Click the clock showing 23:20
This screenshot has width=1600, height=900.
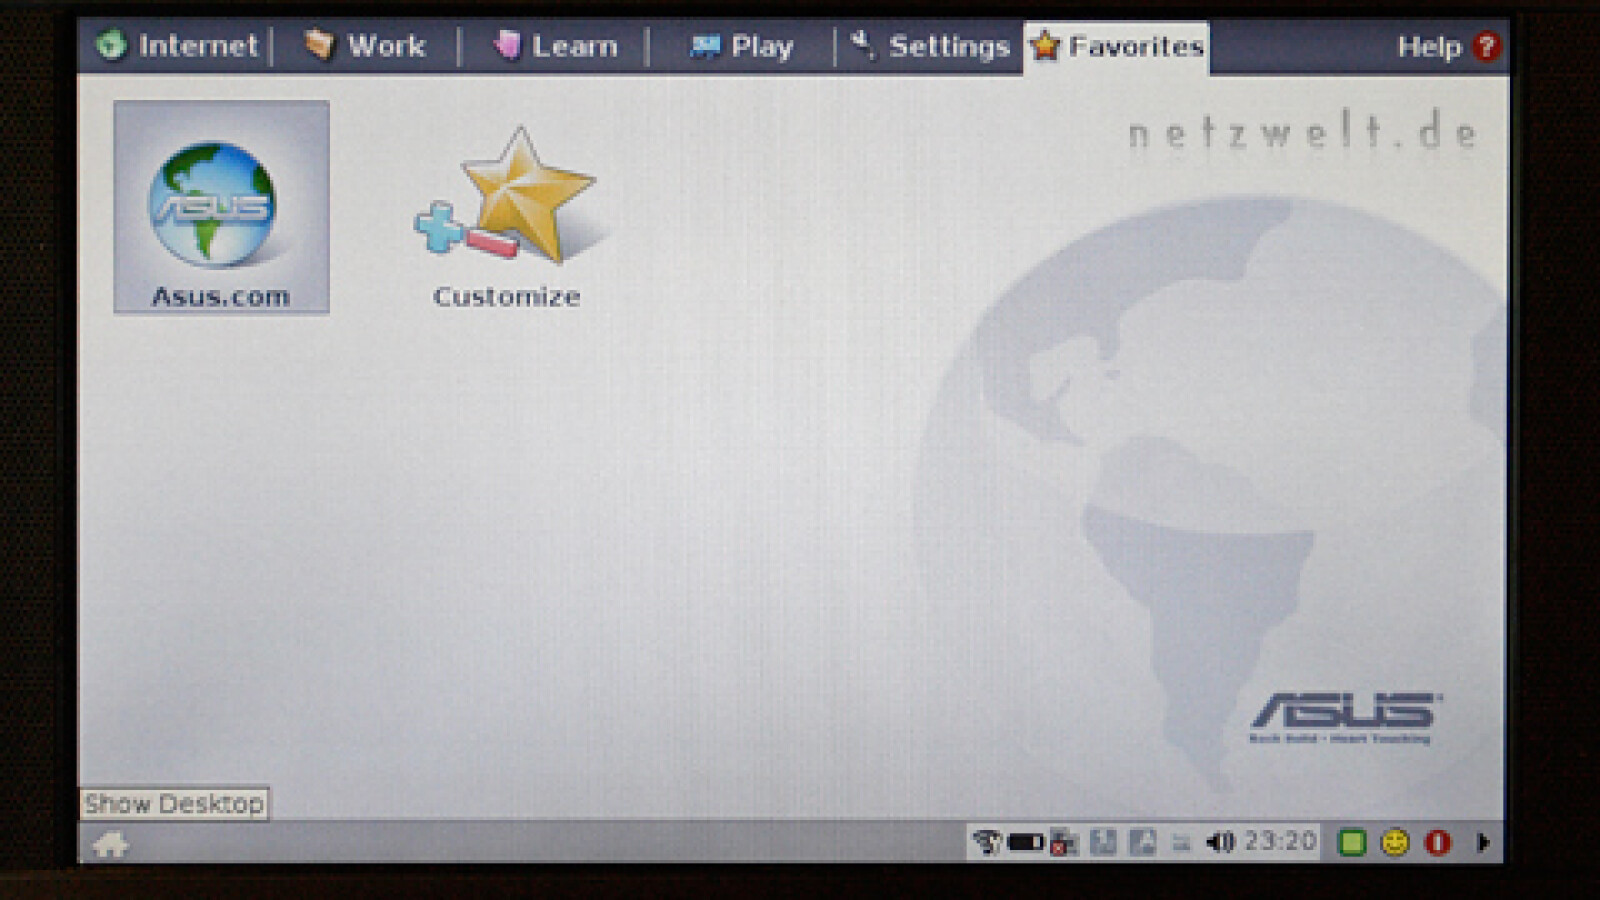(x=1280, y=841)
